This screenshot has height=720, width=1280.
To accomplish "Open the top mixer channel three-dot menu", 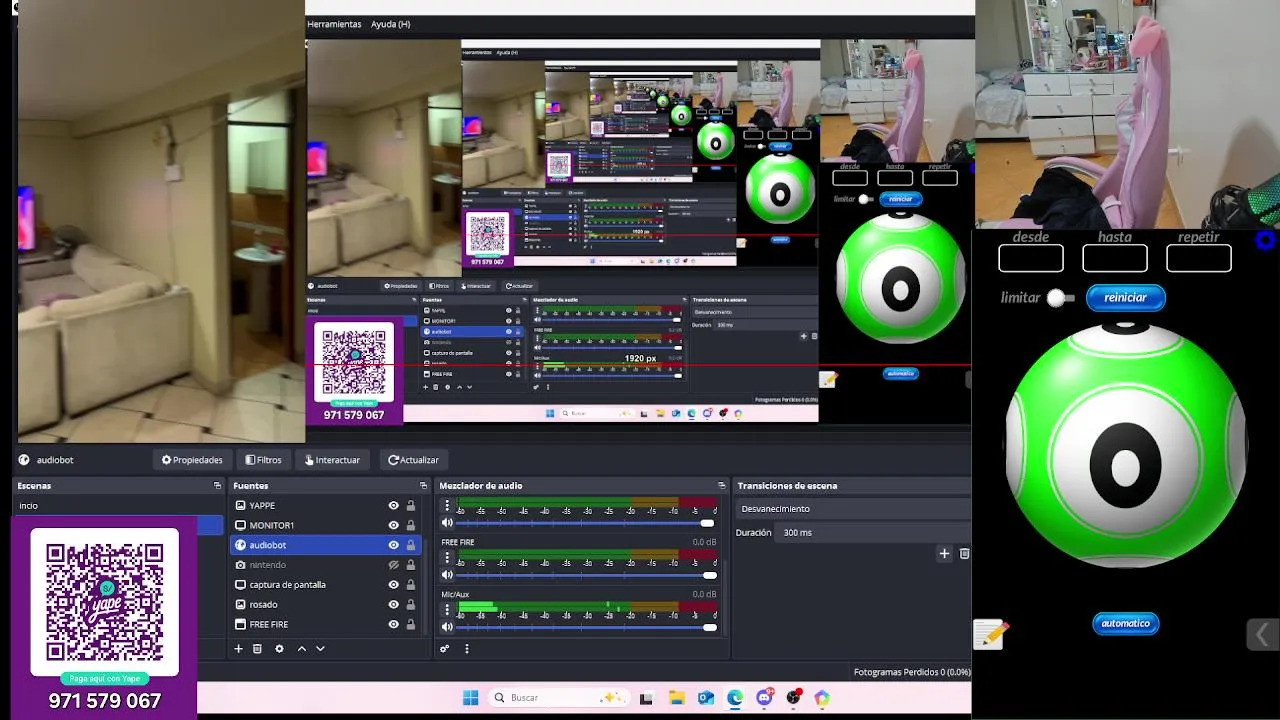I will coord(447,506).
